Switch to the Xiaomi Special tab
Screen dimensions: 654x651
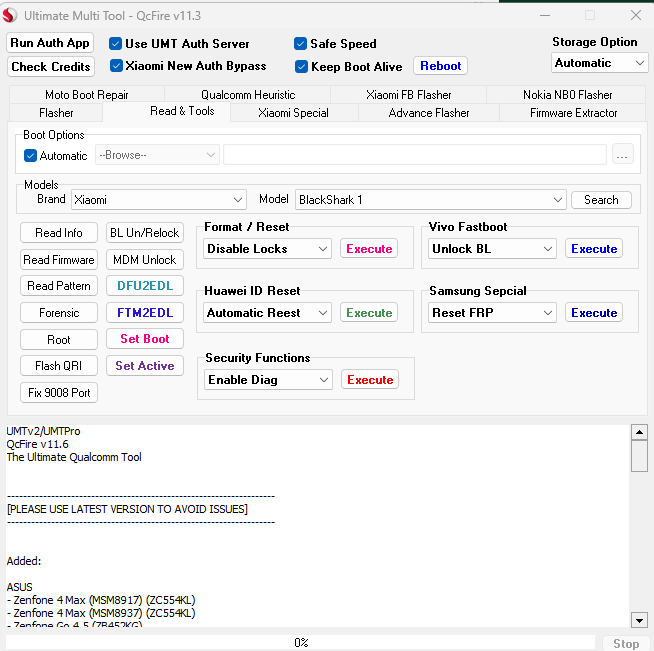click(293, 113)
